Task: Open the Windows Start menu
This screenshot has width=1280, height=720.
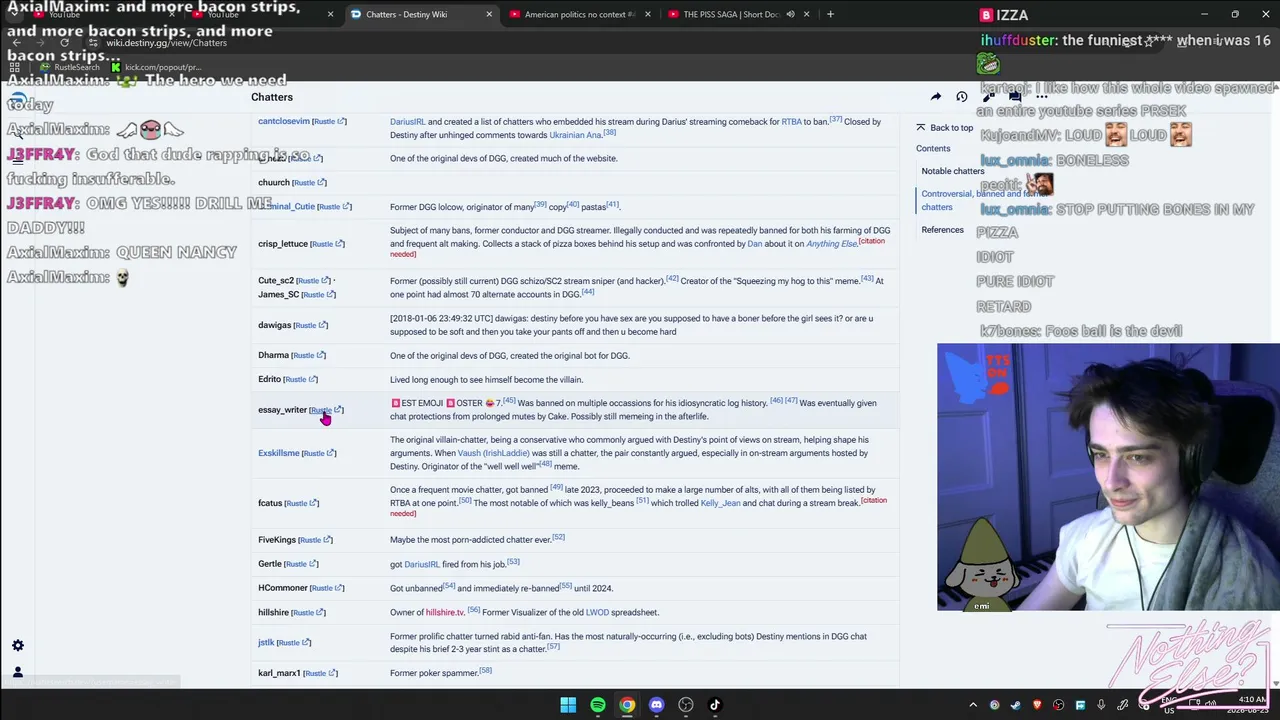Action: [x=568, y=705]
